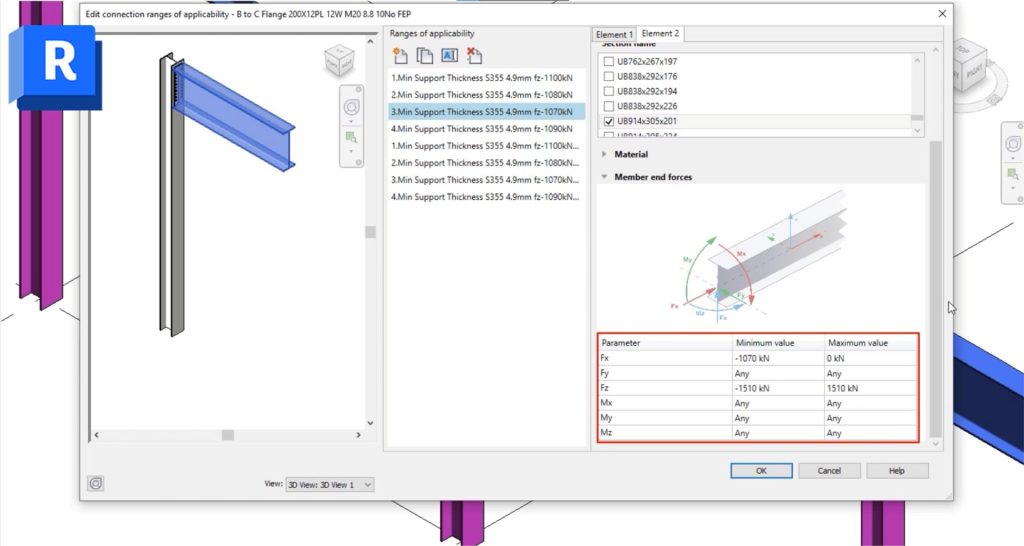The width and height of the screenshot is (1024, 546).
Task: Open the steering wheel navigation tool in preview
Action: click(351, 107)
